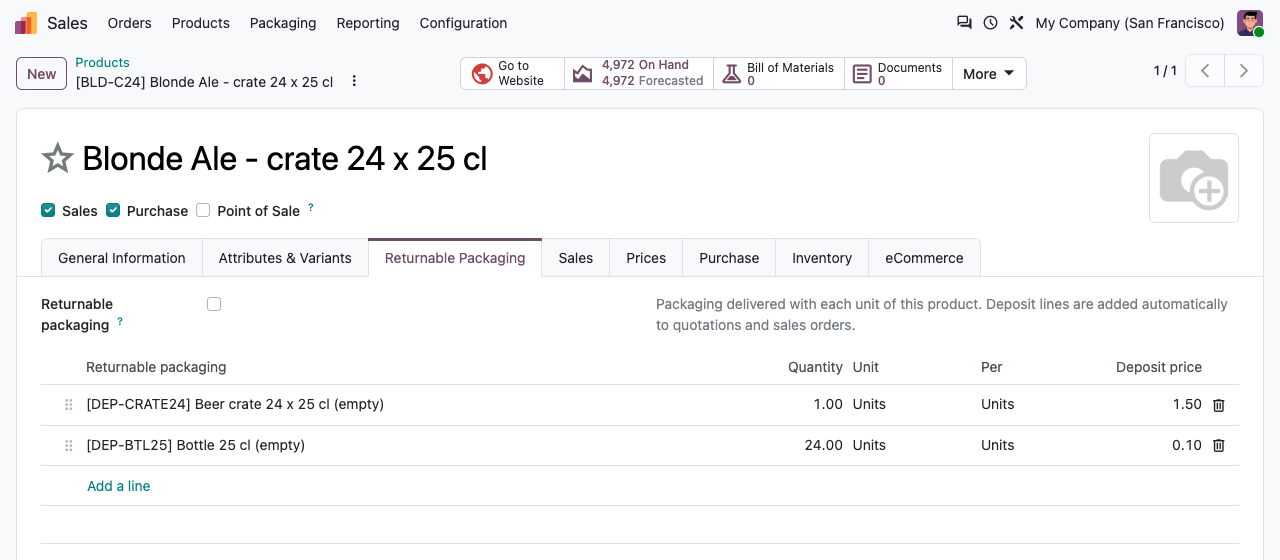The width and height of the screenshot is (1280, 560).
Task: Mark product as favorite with star icon
Action: (58, 158)
